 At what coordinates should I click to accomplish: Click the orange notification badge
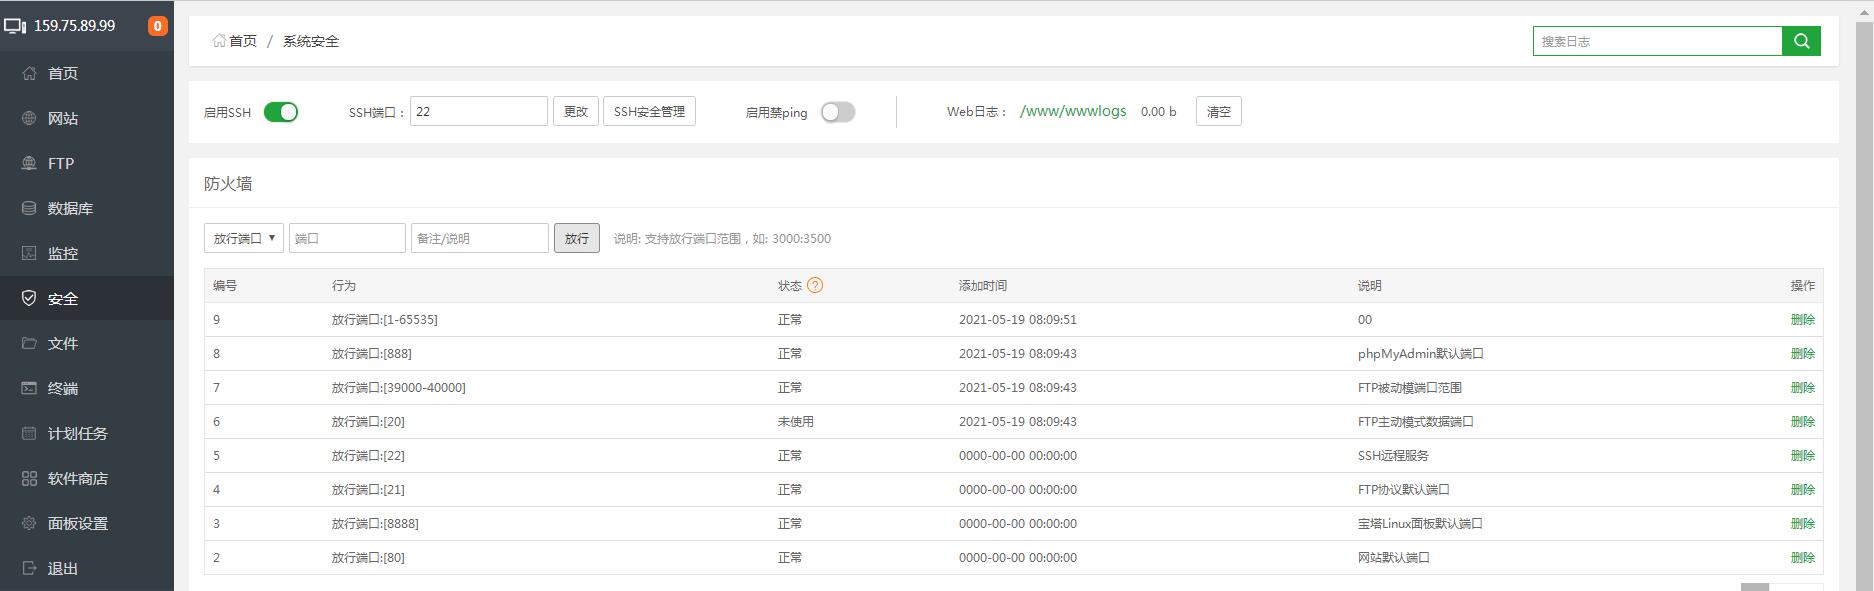pos(157,26)
